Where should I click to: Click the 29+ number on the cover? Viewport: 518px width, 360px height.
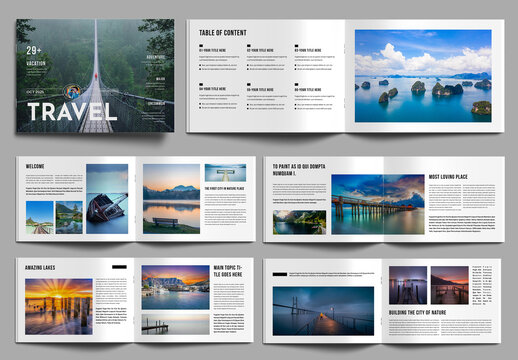(34, 51)
